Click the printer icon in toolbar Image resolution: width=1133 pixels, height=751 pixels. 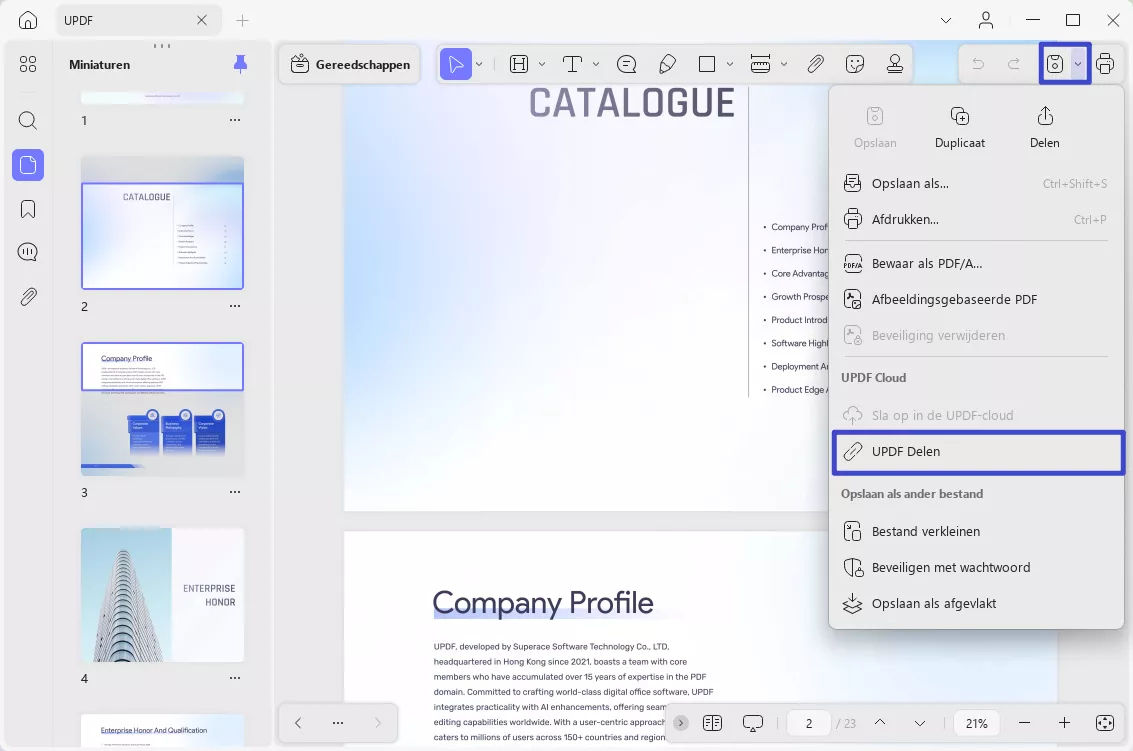pos(1105,64)
